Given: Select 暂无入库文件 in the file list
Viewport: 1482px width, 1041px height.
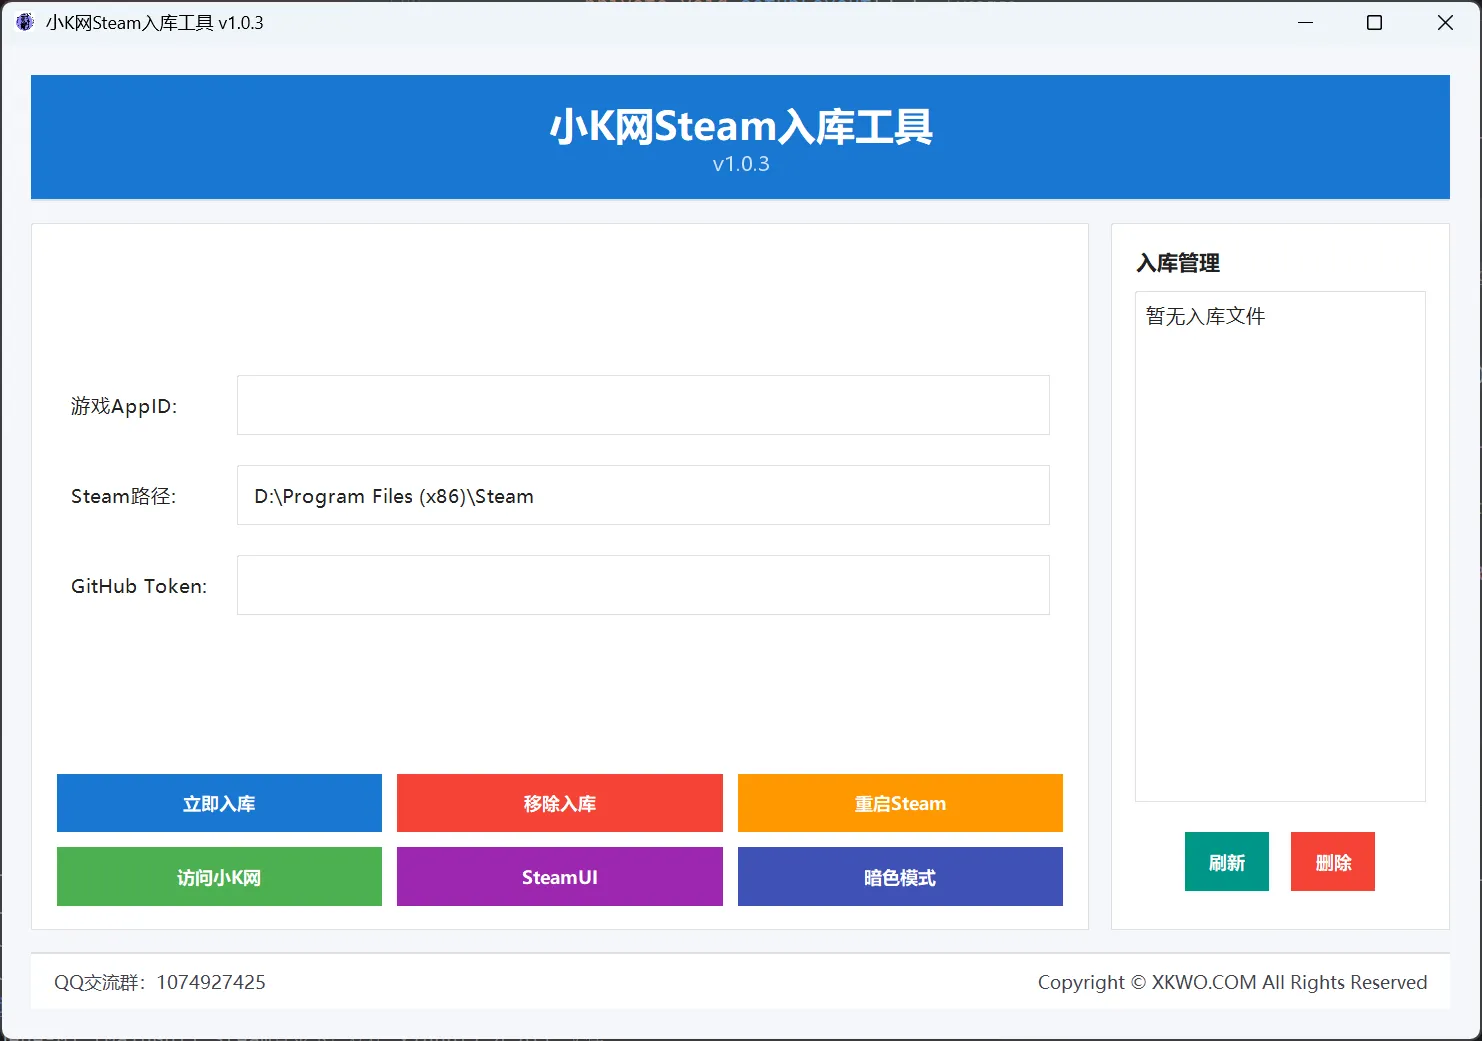Looking at the screenshot, I should 1203,316.
